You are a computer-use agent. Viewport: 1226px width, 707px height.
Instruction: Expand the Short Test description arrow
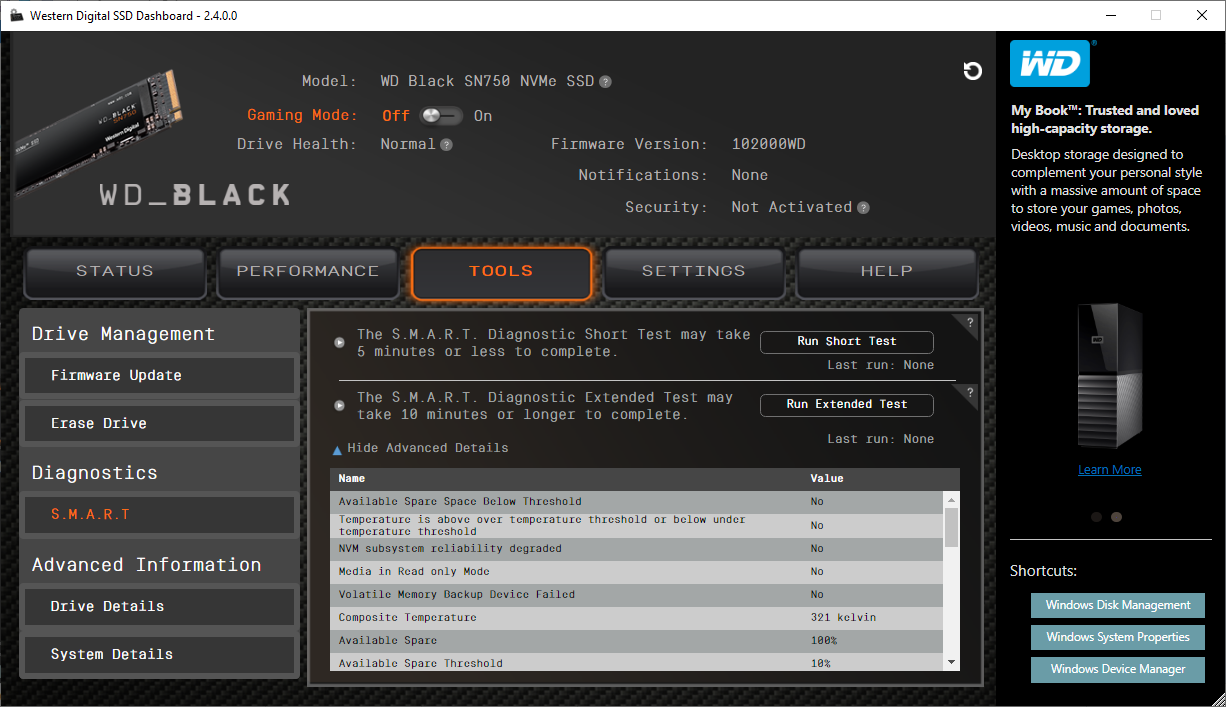(x=340, y=342)
